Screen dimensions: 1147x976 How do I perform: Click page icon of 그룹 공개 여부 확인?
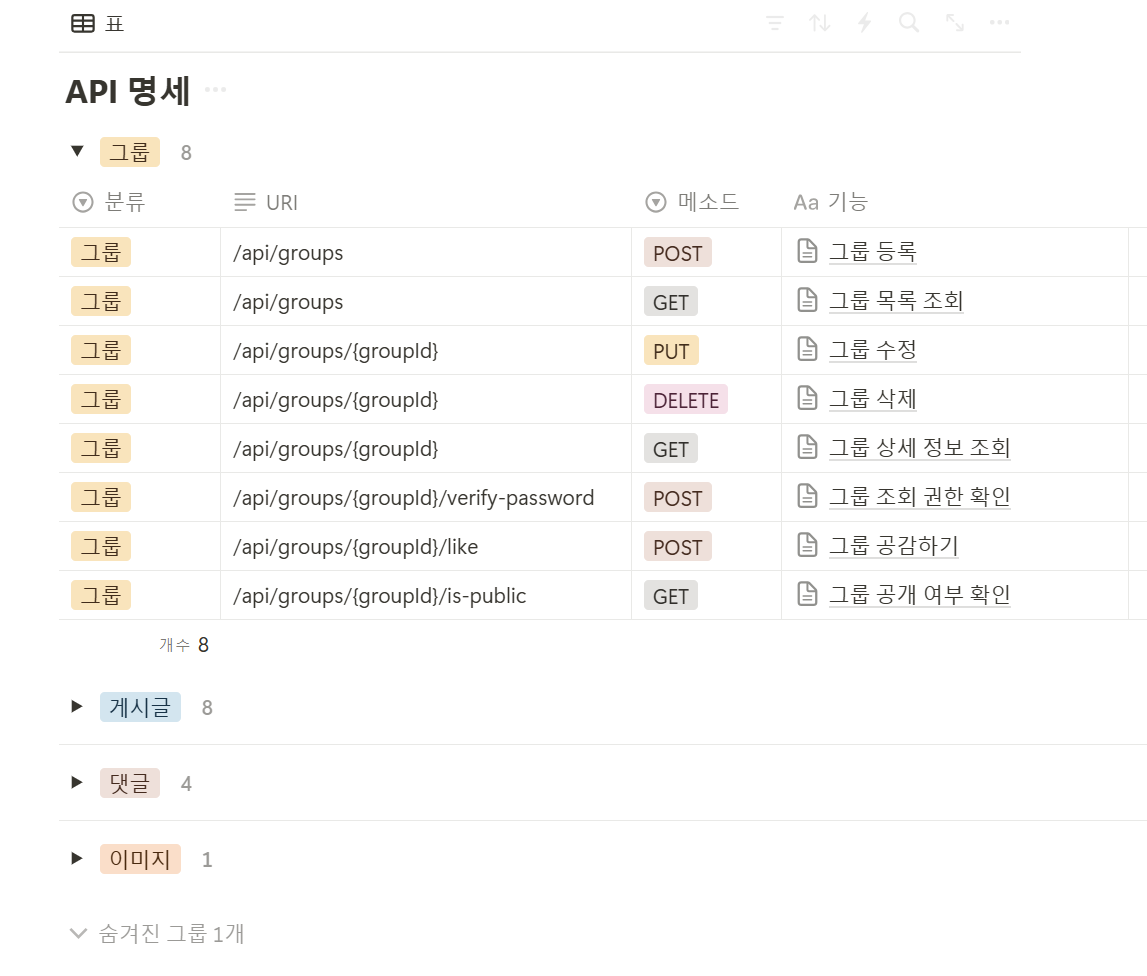(807, 594)
